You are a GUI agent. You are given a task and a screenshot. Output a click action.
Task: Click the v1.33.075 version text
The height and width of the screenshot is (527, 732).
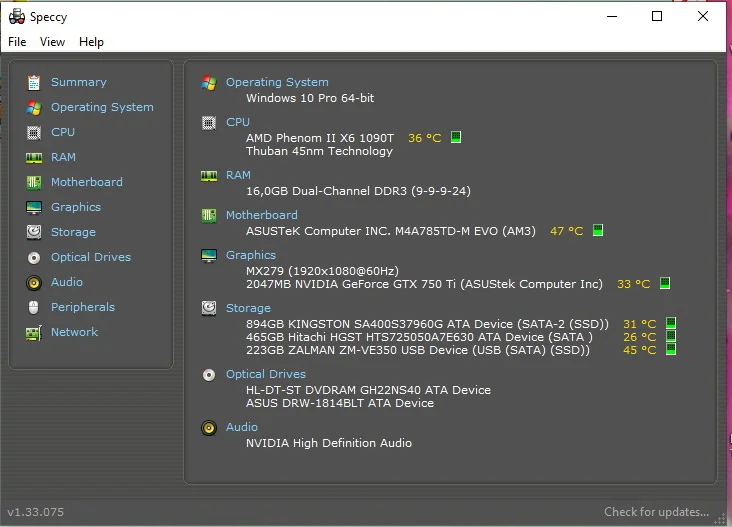tap(35, 512)
